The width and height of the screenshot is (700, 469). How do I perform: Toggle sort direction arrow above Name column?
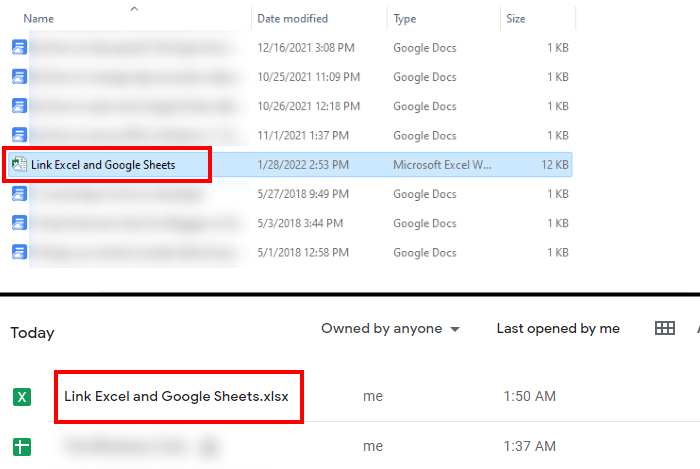(134, 8)
